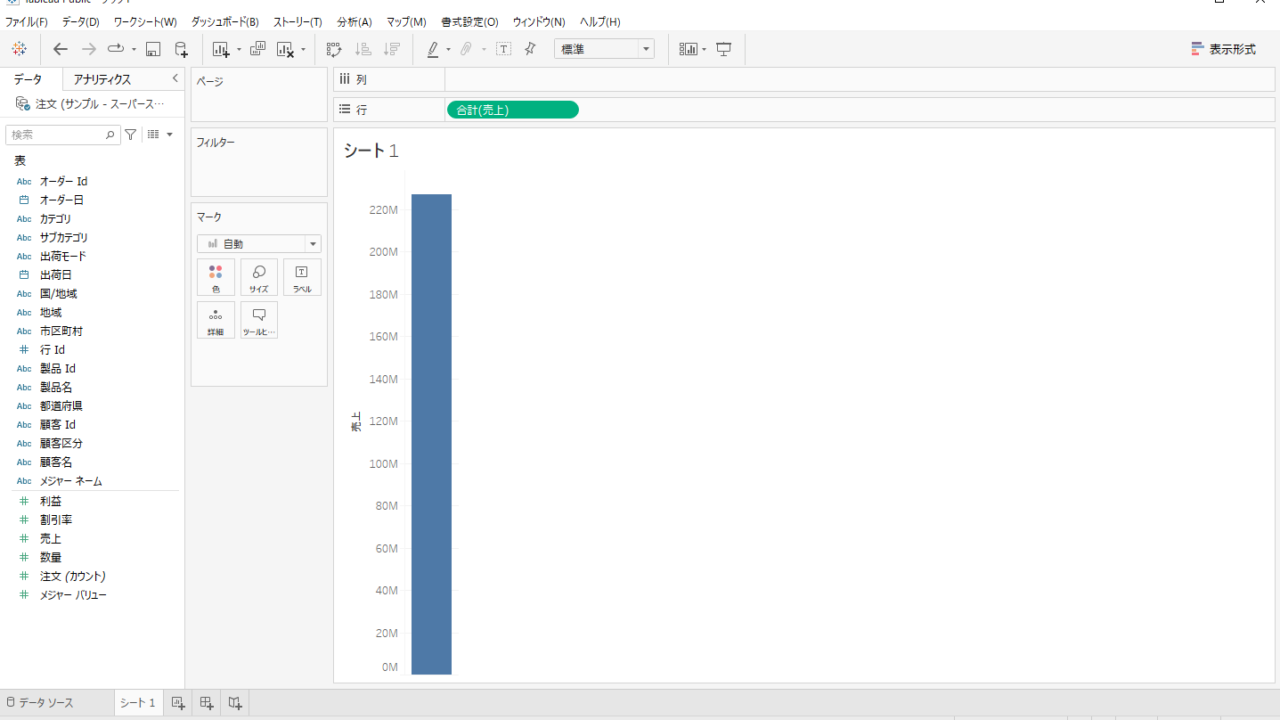The image size is (1280, 720).
Task: Switch to the アナリティクス tab
Action: pos(102,80)
